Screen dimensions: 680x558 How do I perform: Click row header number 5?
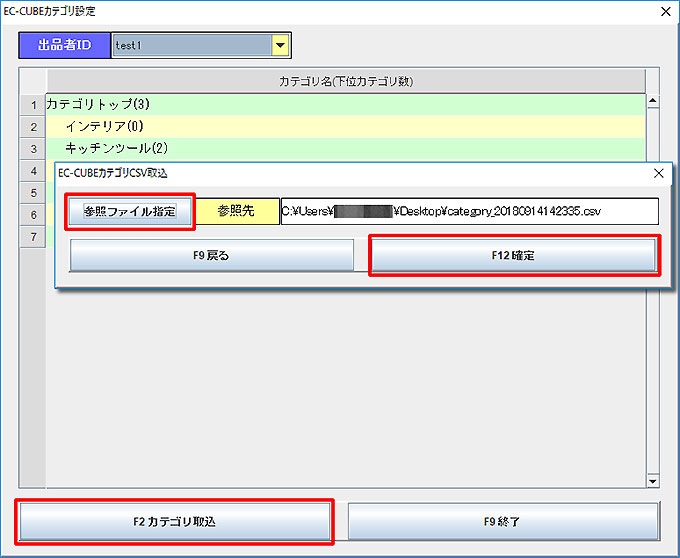(33, 193)
